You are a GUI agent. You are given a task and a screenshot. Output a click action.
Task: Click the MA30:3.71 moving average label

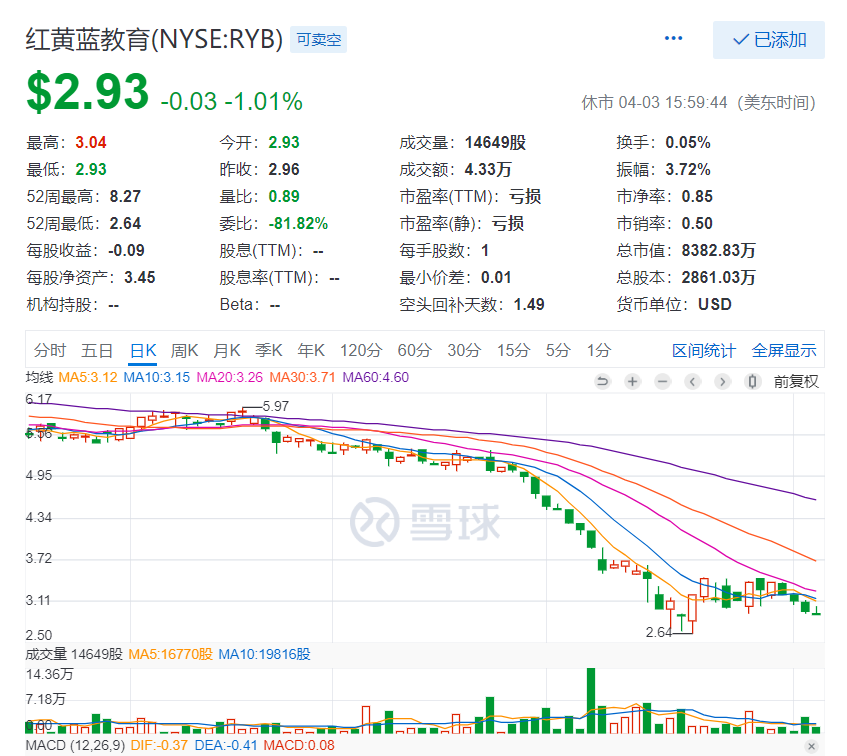point(302,377)
